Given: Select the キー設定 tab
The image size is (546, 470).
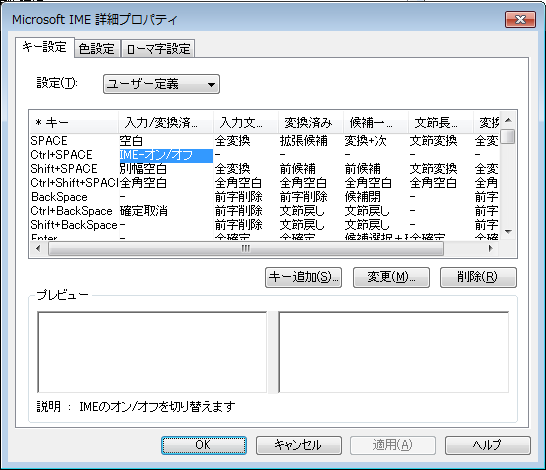Looking at the screenshot, I should click(x=45, y=47).
